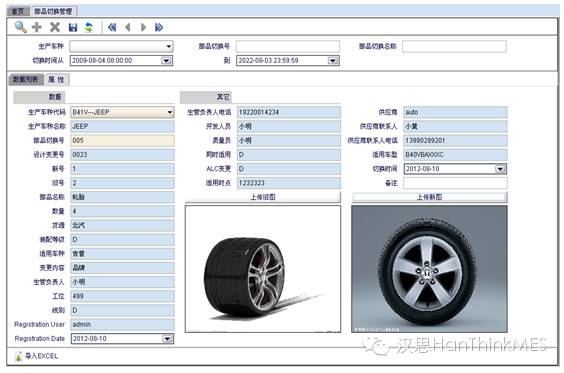Click the floppy disk save icon
Screen dimensions: 564x373
click(x=73, y=27)
